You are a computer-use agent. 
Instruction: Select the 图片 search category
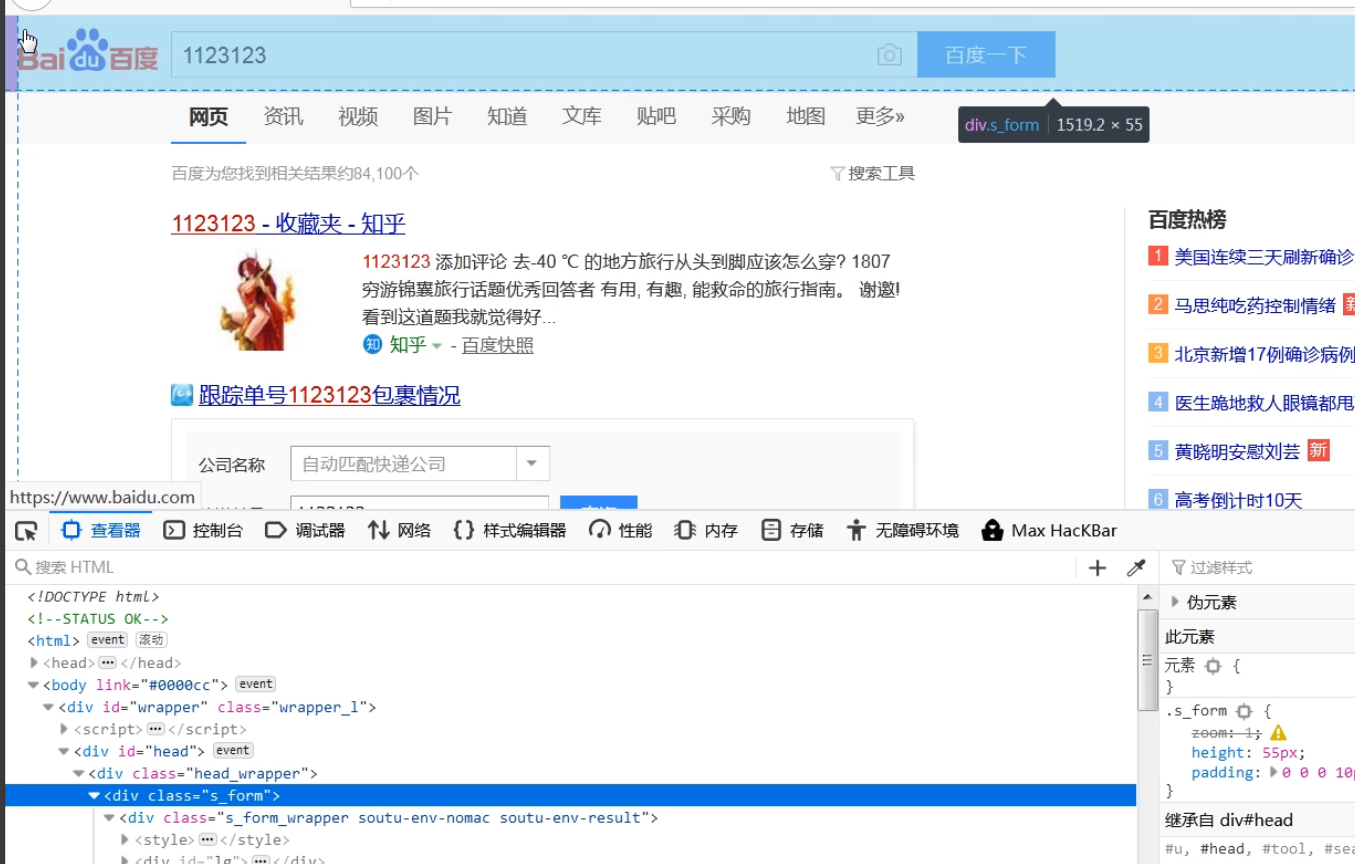point(432,117)
